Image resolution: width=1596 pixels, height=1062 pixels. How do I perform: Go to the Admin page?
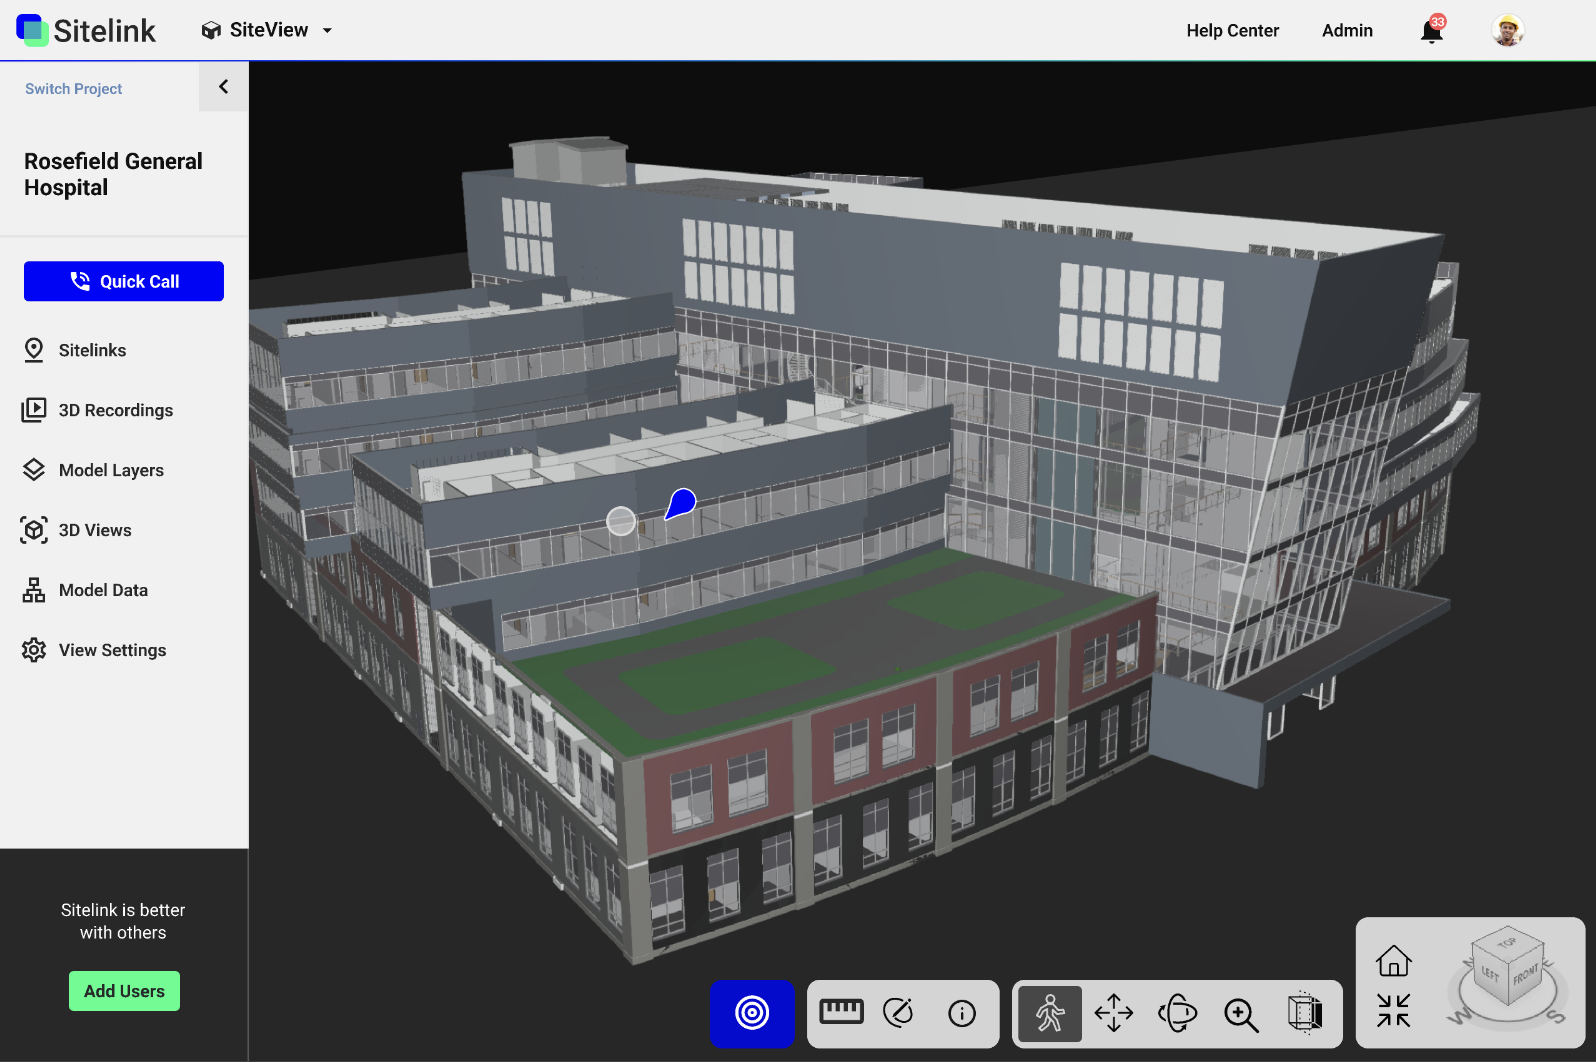[x=1347, y=31]
